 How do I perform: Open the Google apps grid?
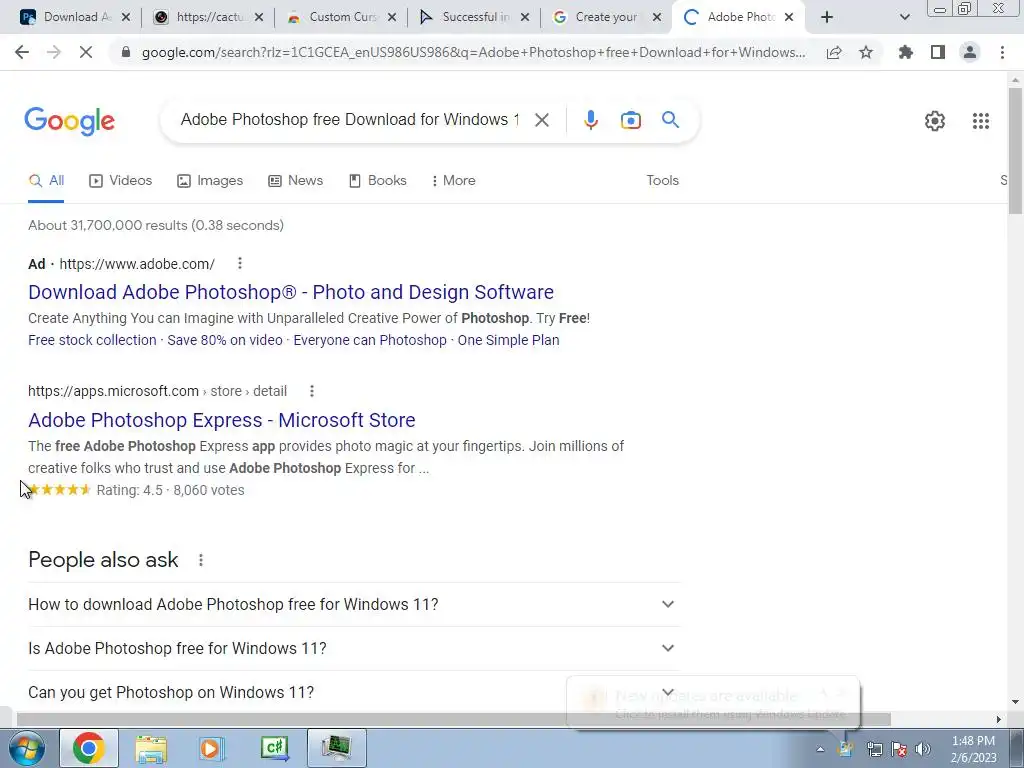point(980,121)
